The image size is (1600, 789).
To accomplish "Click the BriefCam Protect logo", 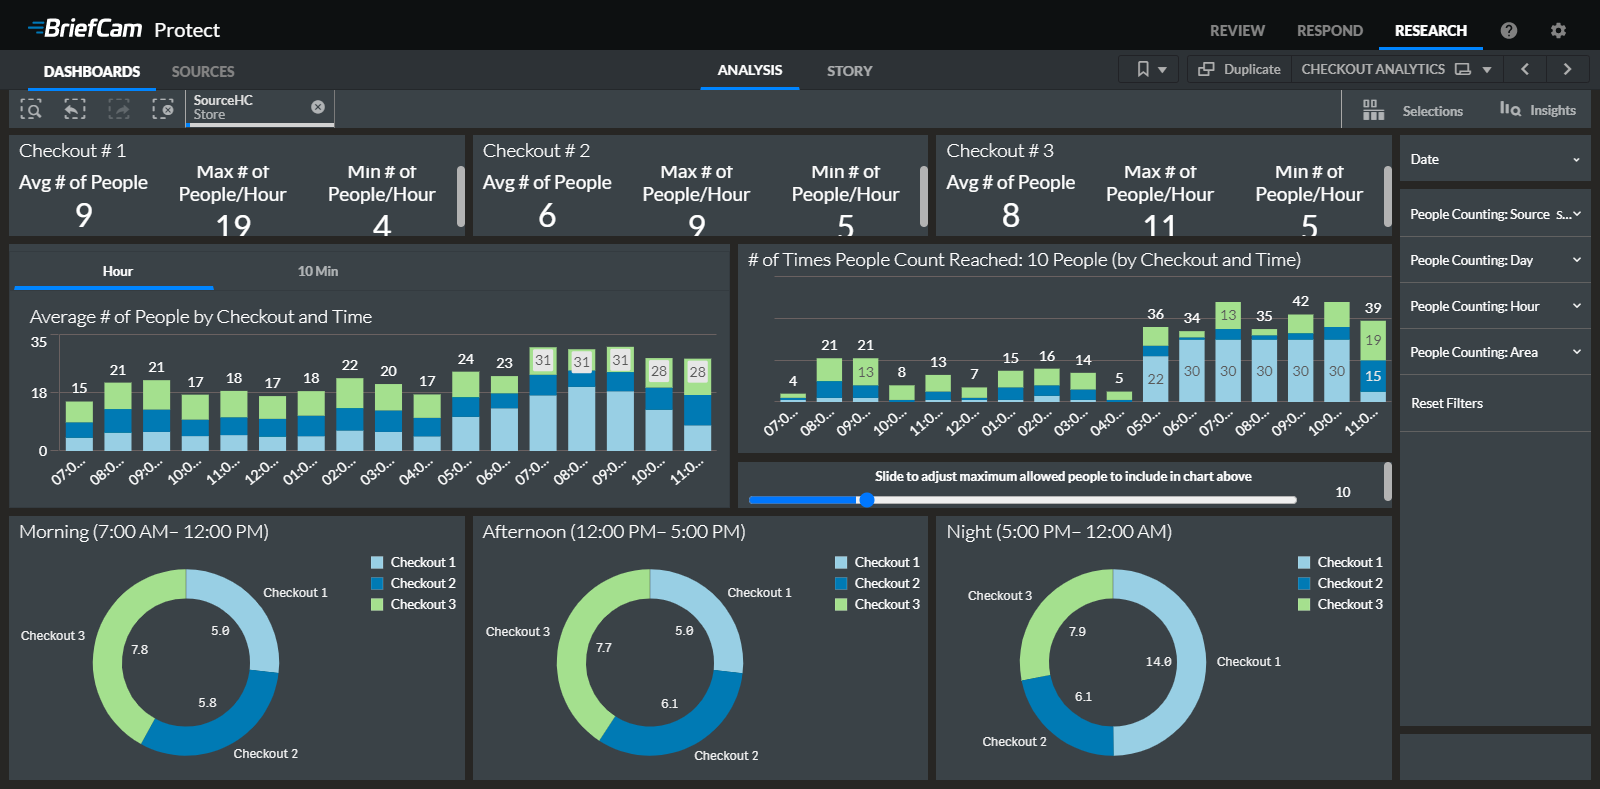I will (x=124, y=29).
